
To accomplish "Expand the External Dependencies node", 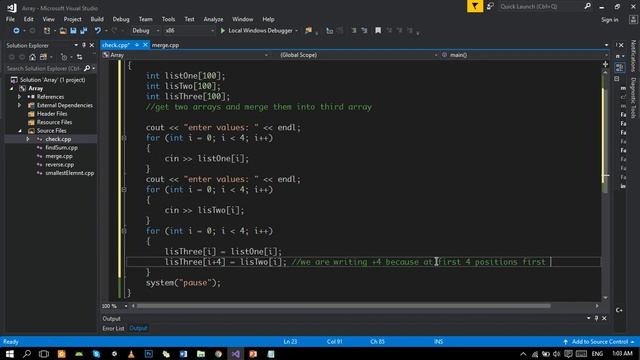I will pyautogui.click(x=19, y=105).
